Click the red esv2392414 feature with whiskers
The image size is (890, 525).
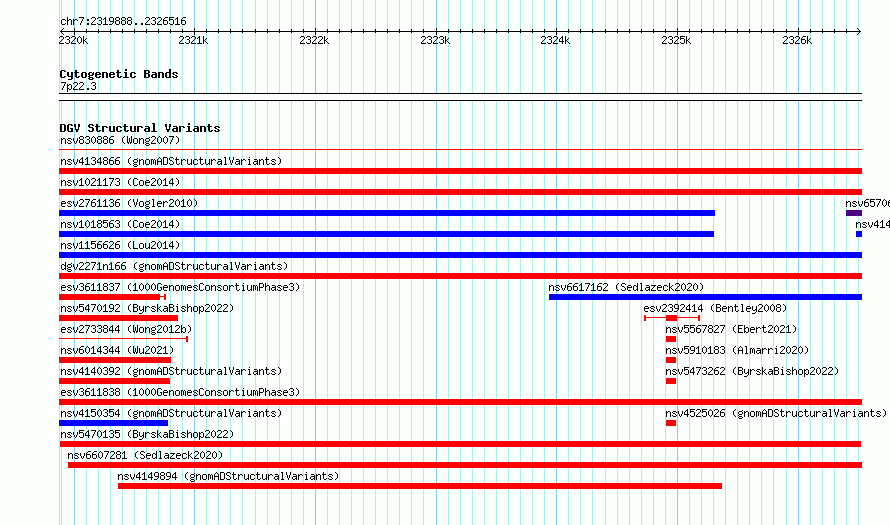672,318
